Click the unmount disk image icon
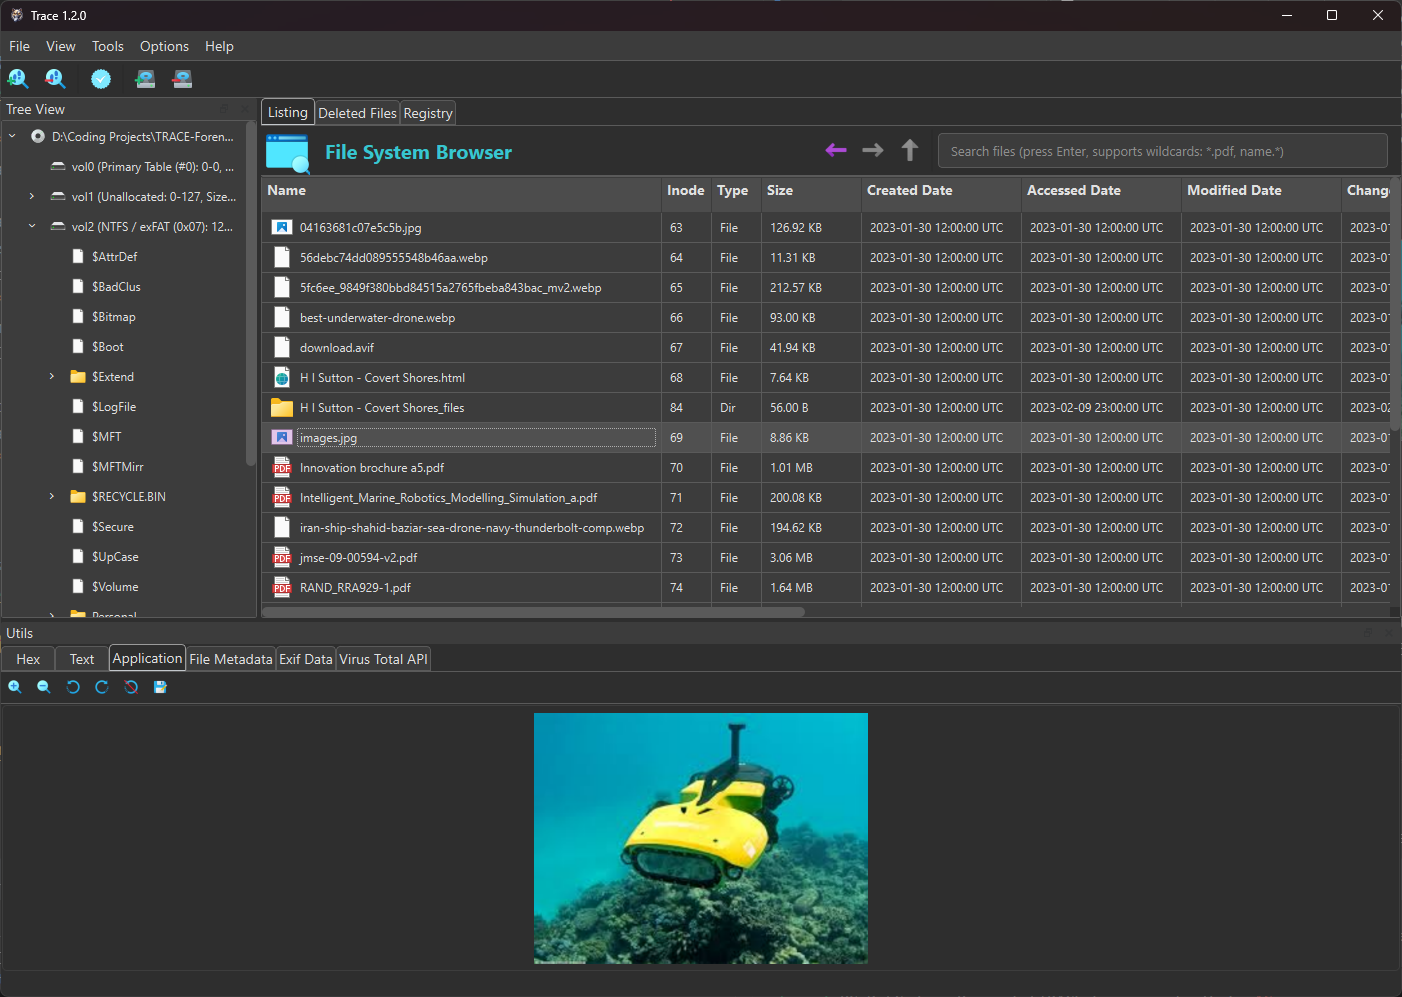Screen dimensions: 1402x997 click(x=182, y=79)
